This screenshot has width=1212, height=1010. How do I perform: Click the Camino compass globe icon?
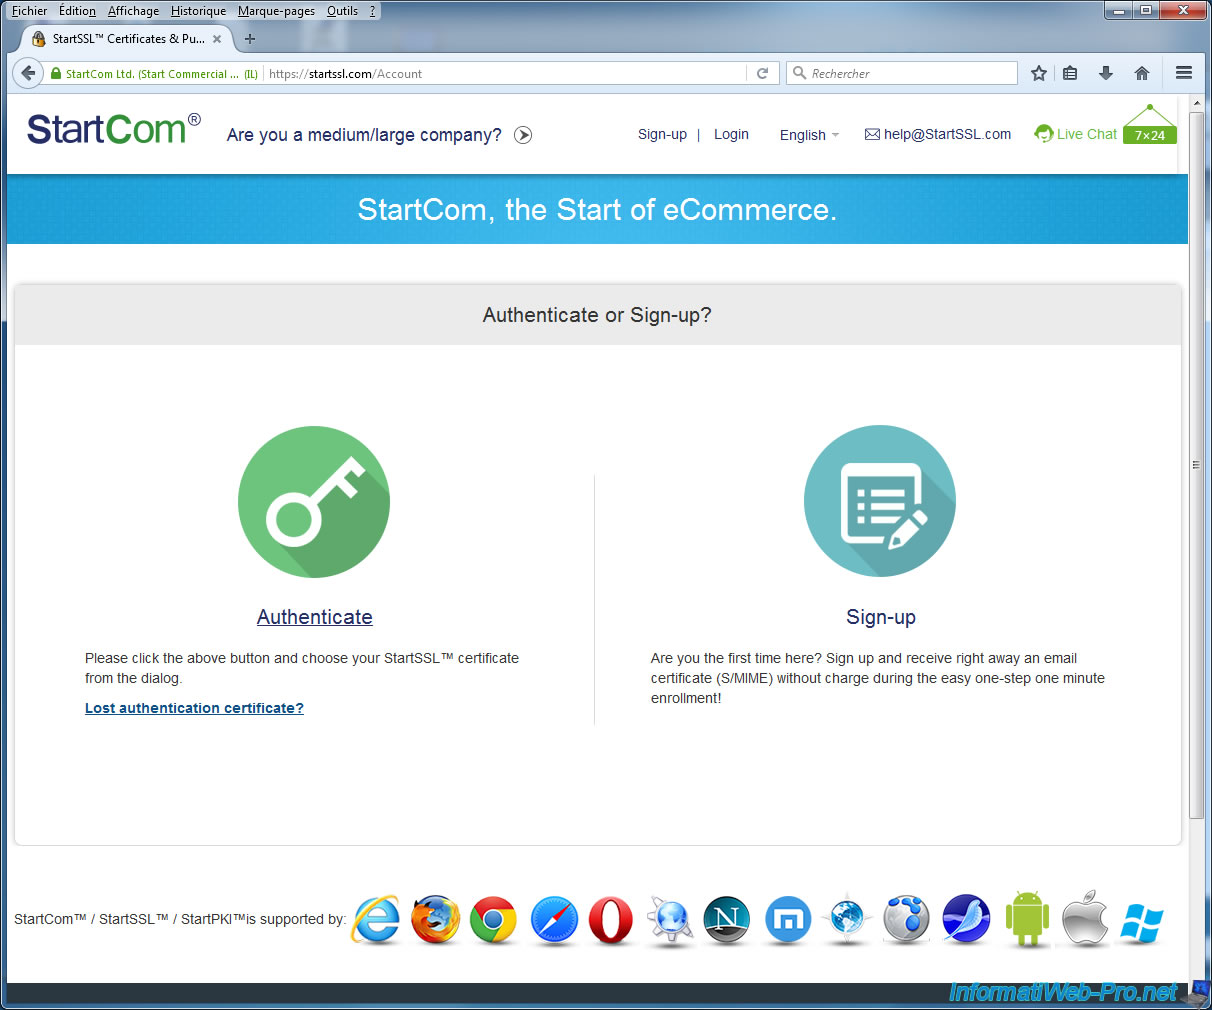coord(847,919)
